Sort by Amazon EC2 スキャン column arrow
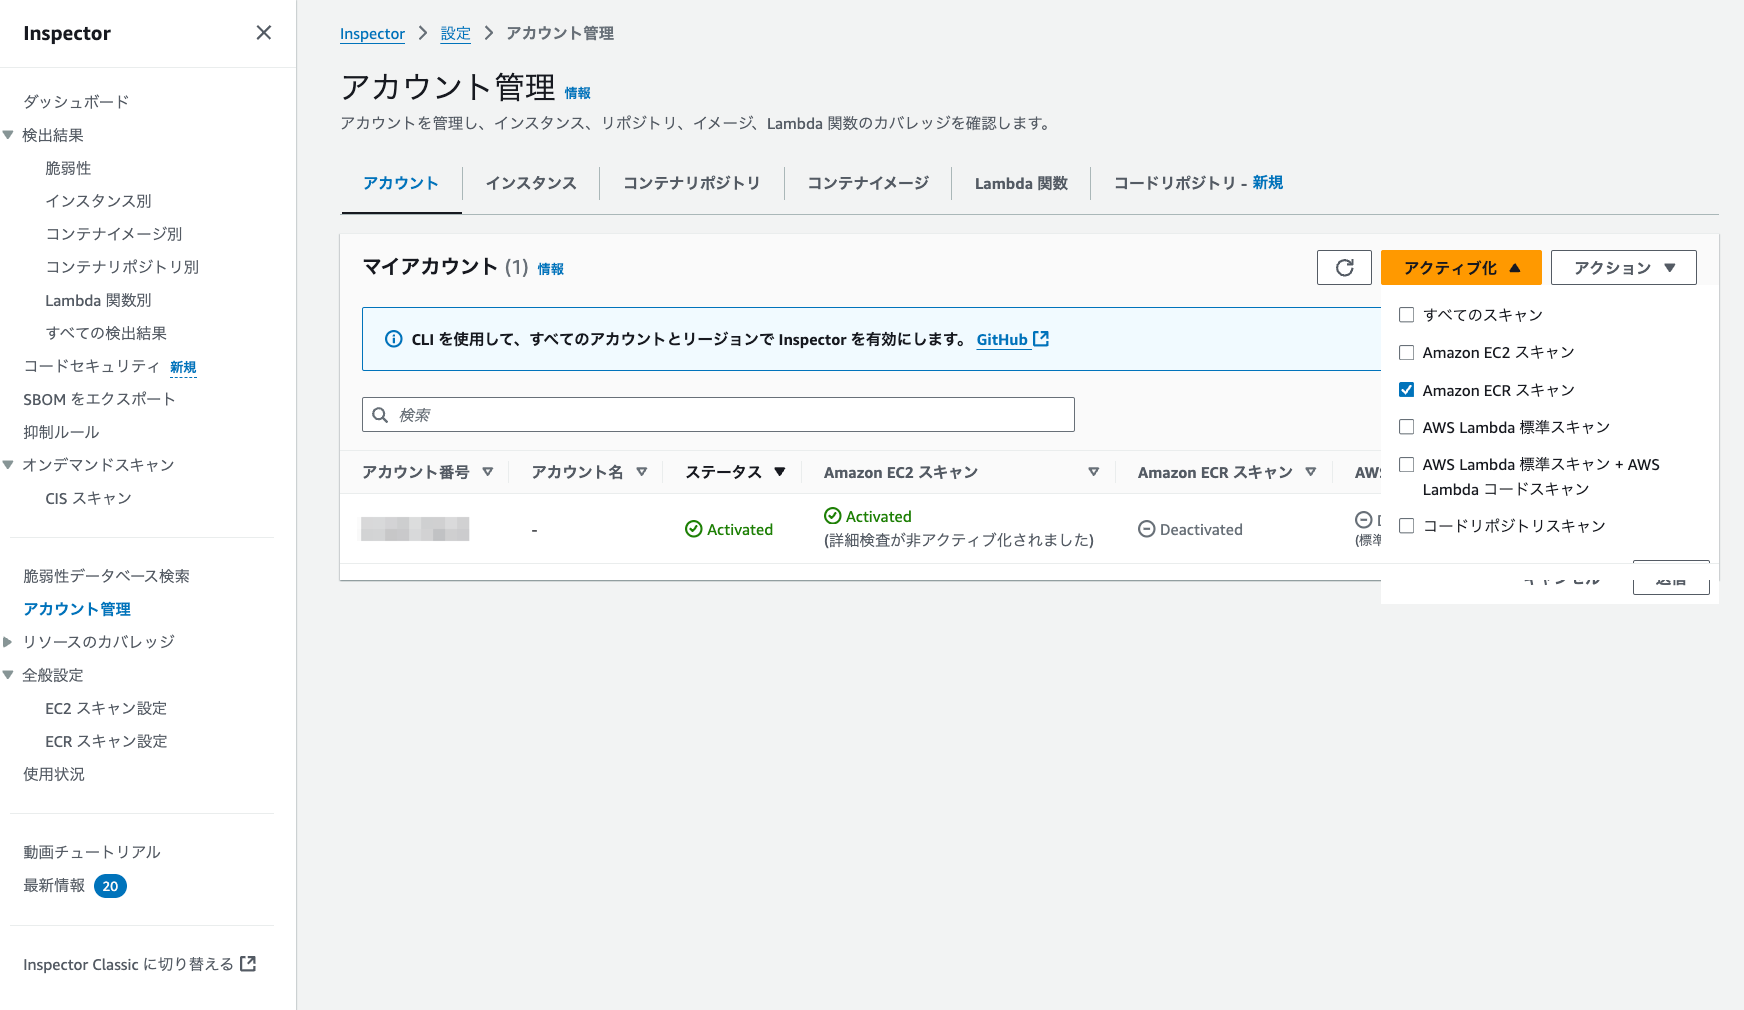This screenshot has height=1010, width=1744. point(1094,472)
